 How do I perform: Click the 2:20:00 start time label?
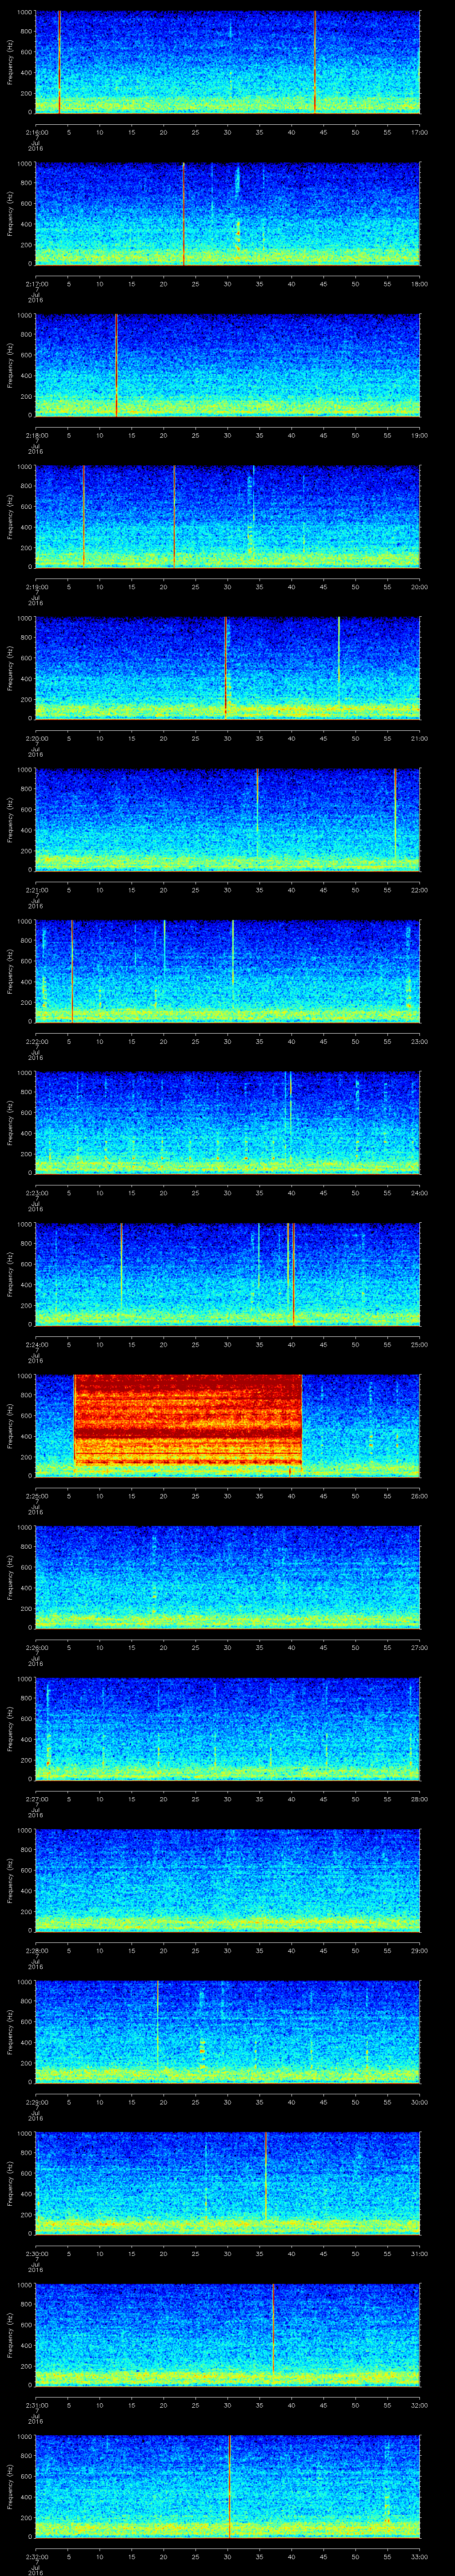[x=36, y=738]
